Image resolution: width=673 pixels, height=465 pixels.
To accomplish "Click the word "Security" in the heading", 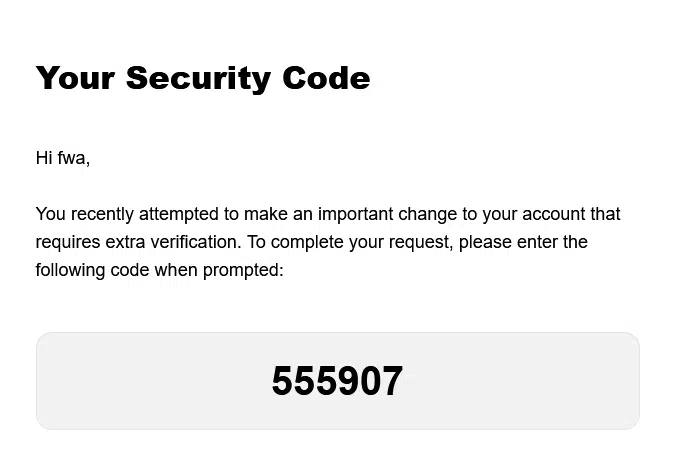I will coord(198,79).
